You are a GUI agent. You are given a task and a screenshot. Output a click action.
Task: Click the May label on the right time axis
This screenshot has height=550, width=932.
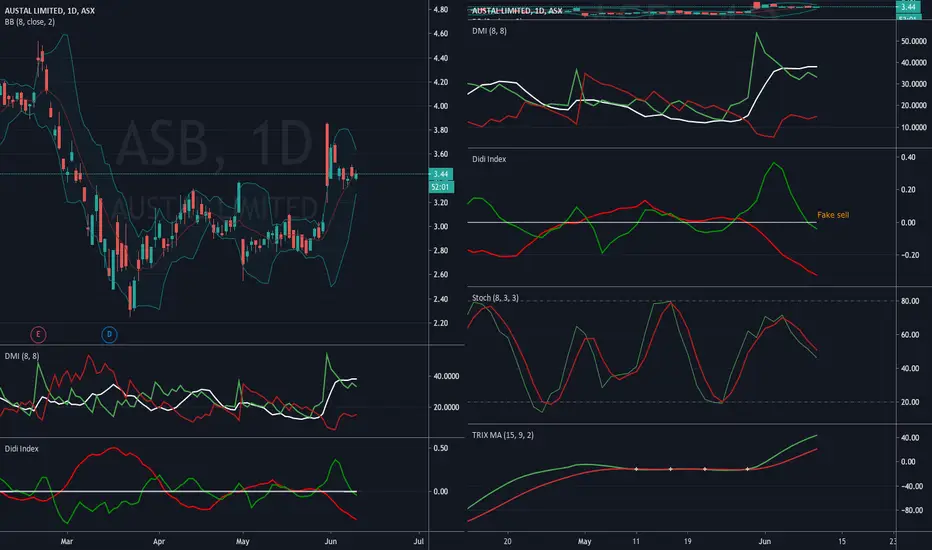tap(584, 542)
